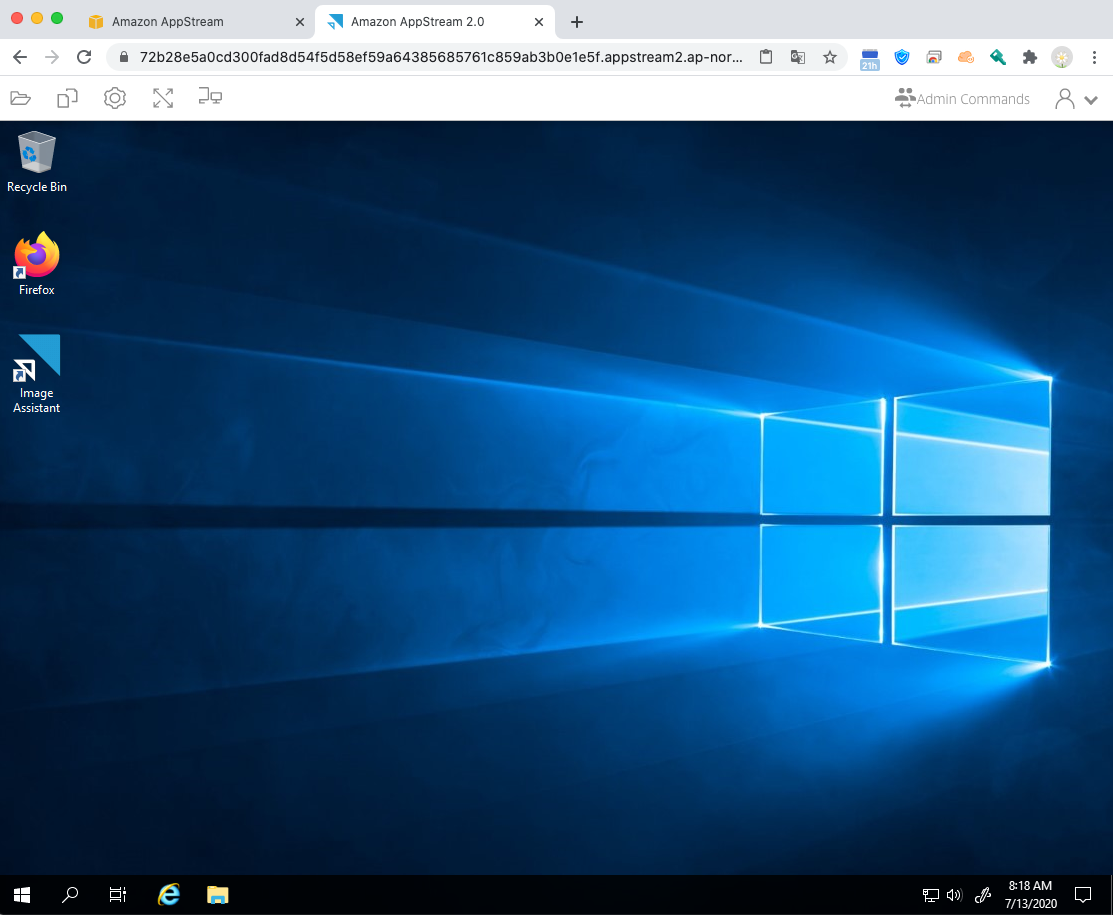This screenshot has width=1113, height=915.
Task: Open File Explorer from taskbar
Action: [217, 895]
